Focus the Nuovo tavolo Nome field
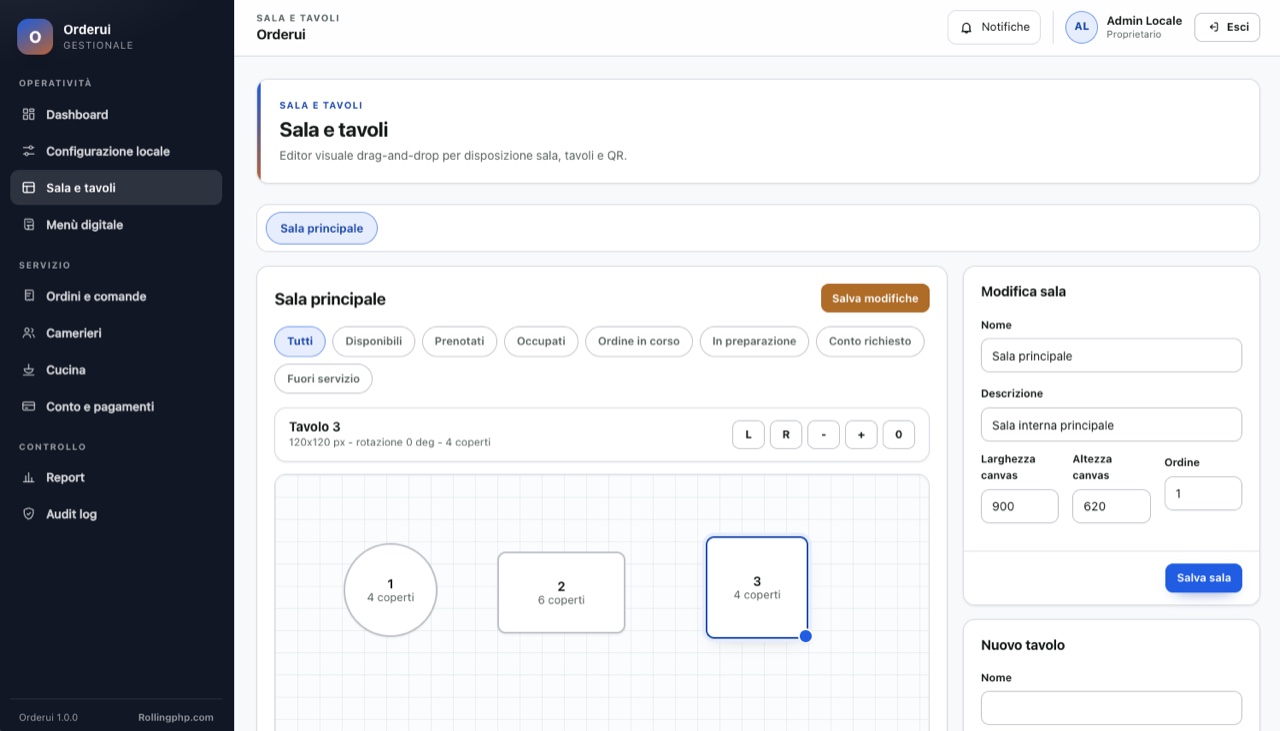 [x=1111, y=708]
